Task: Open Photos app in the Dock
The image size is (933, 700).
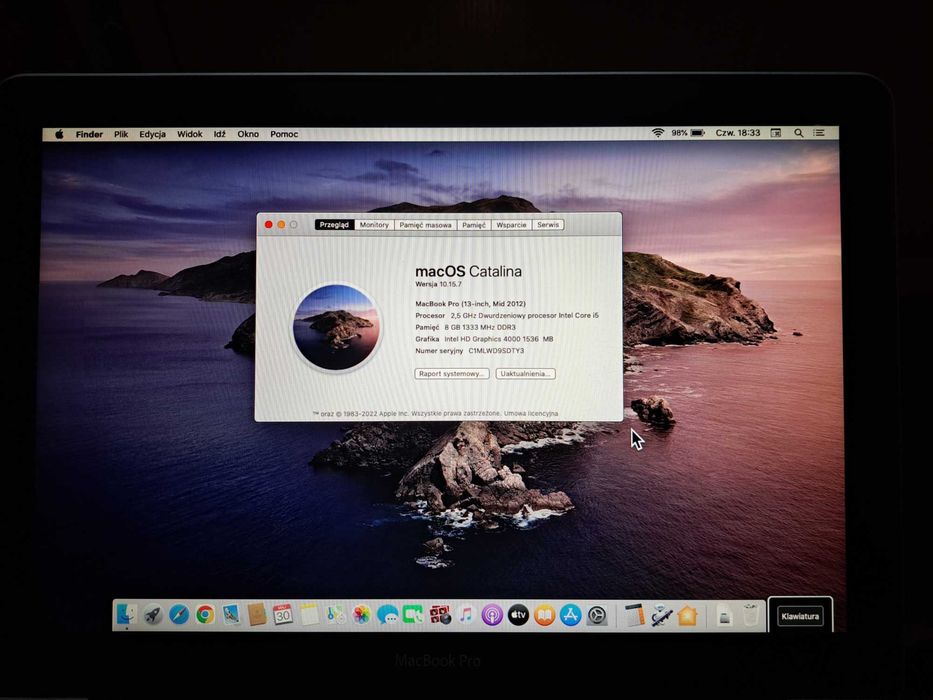Action: tap(361, 615)
